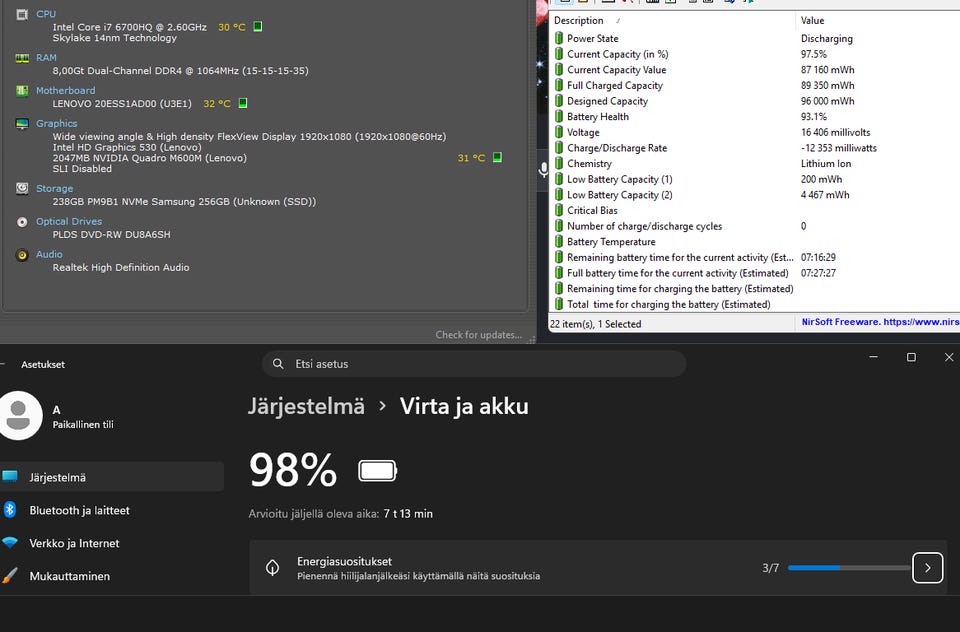Click the RAM module icon in Speccy

(22, 58)
